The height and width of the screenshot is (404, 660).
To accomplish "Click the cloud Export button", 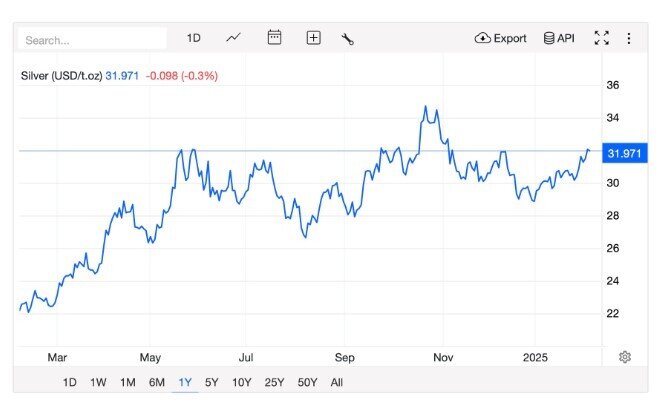I will [500, 38].
